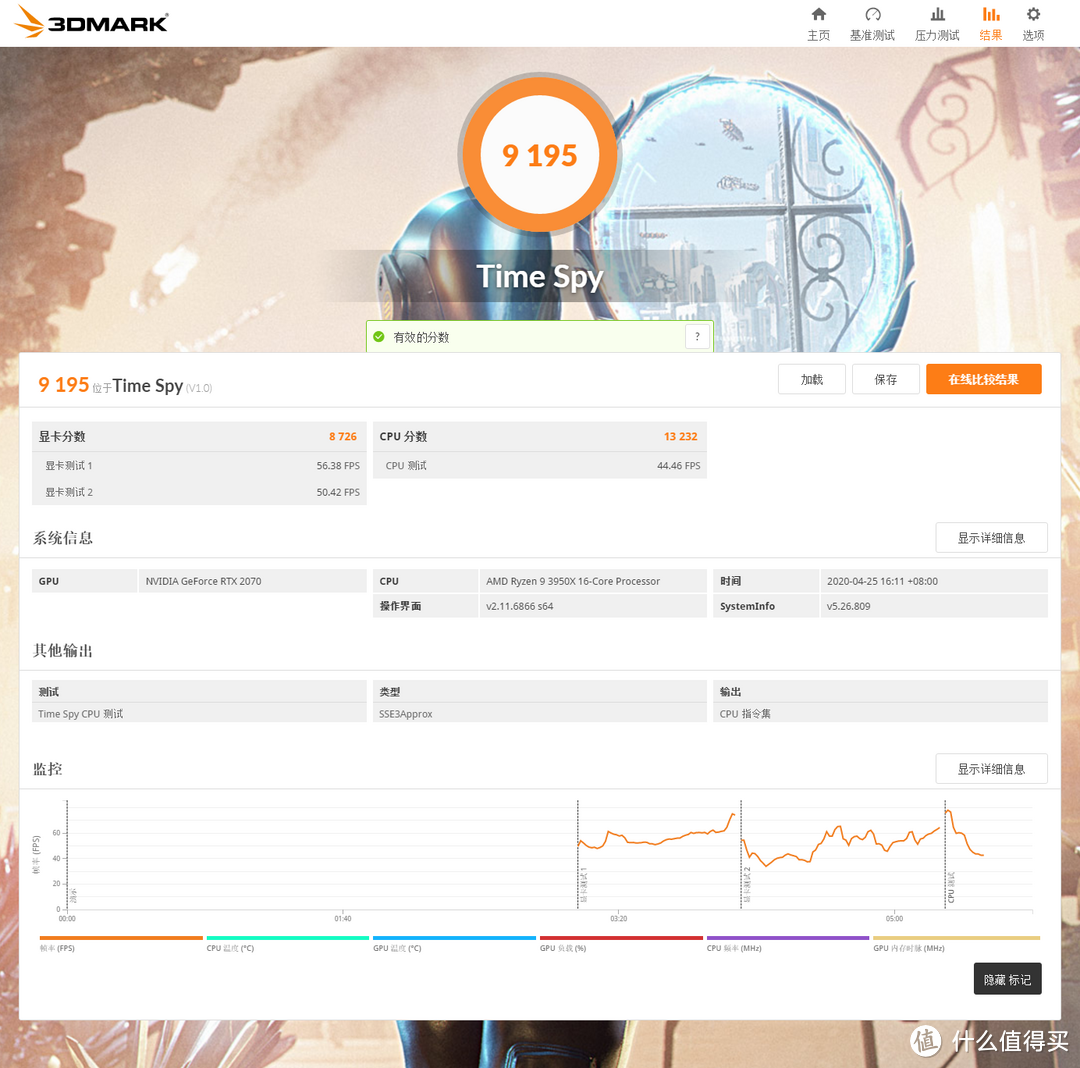This screenshot has width=1080, height=1068.
Task: Compare result online (在线比较结果)
Action: (984, 379)
